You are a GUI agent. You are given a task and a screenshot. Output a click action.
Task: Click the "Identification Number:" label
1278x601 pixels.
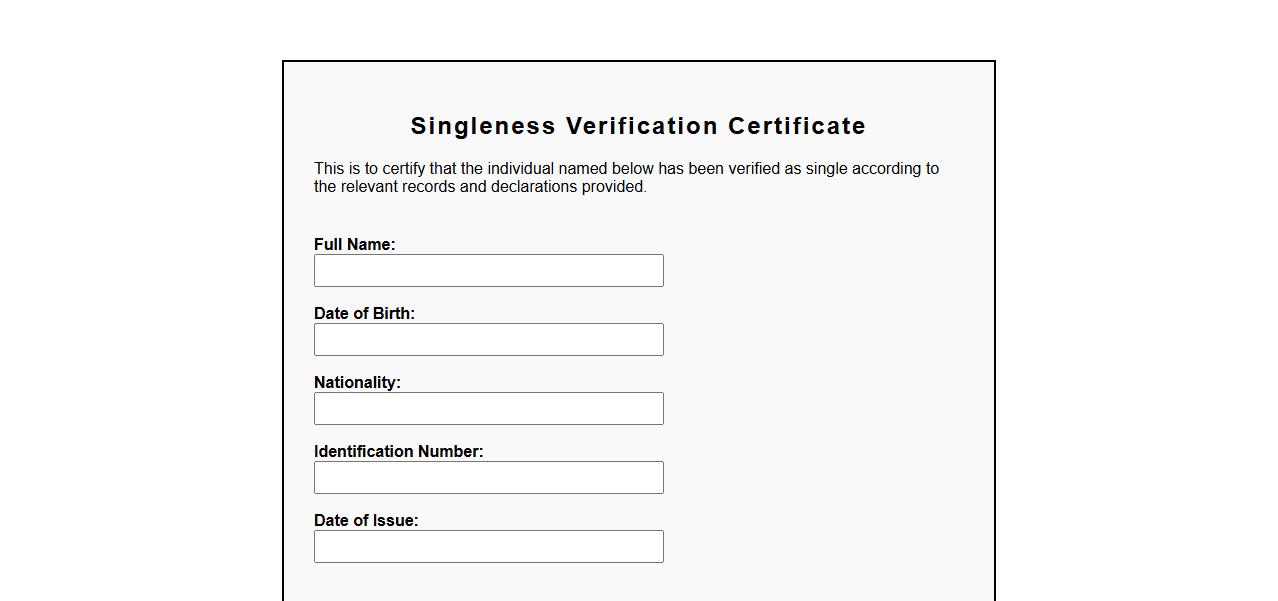coord(398,451)
